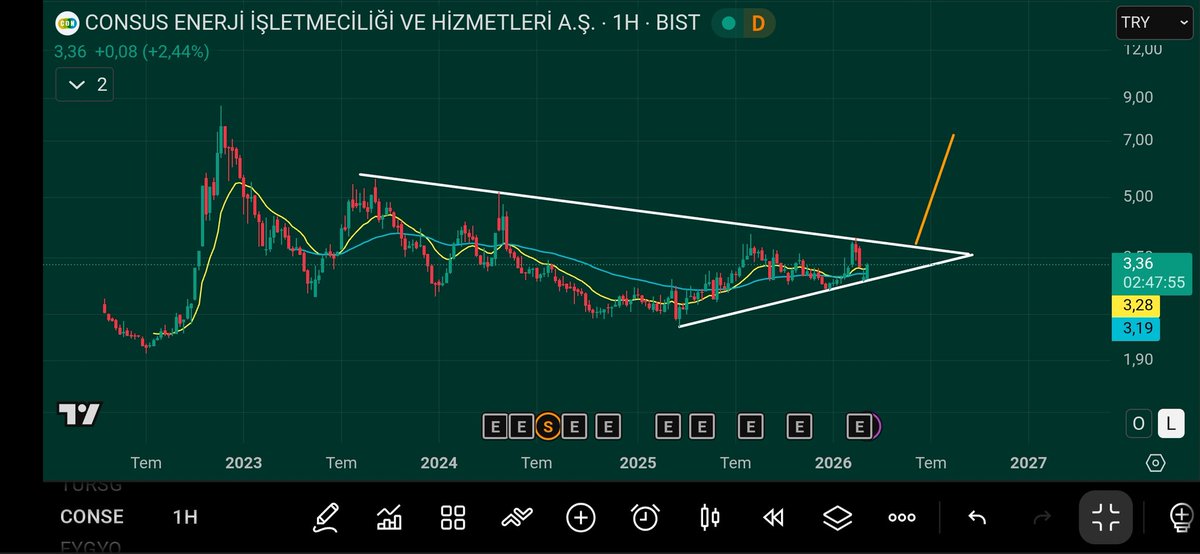Tap the 9,00 price axis label
The height and width of the screenshot is (554, 1200).
click(1138, 97)
